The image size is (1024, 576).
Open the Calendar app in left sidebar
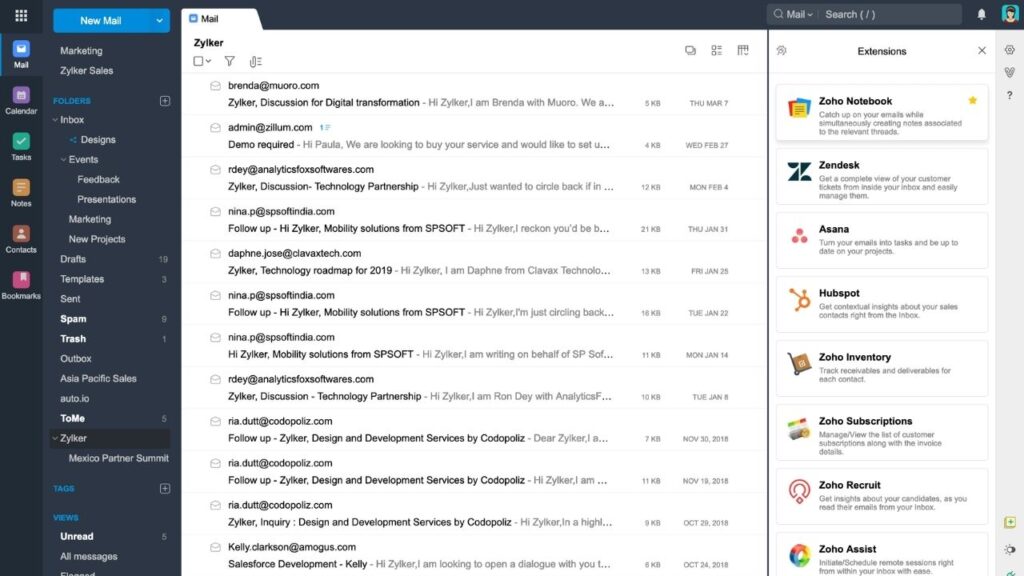(x=21, y=100)
